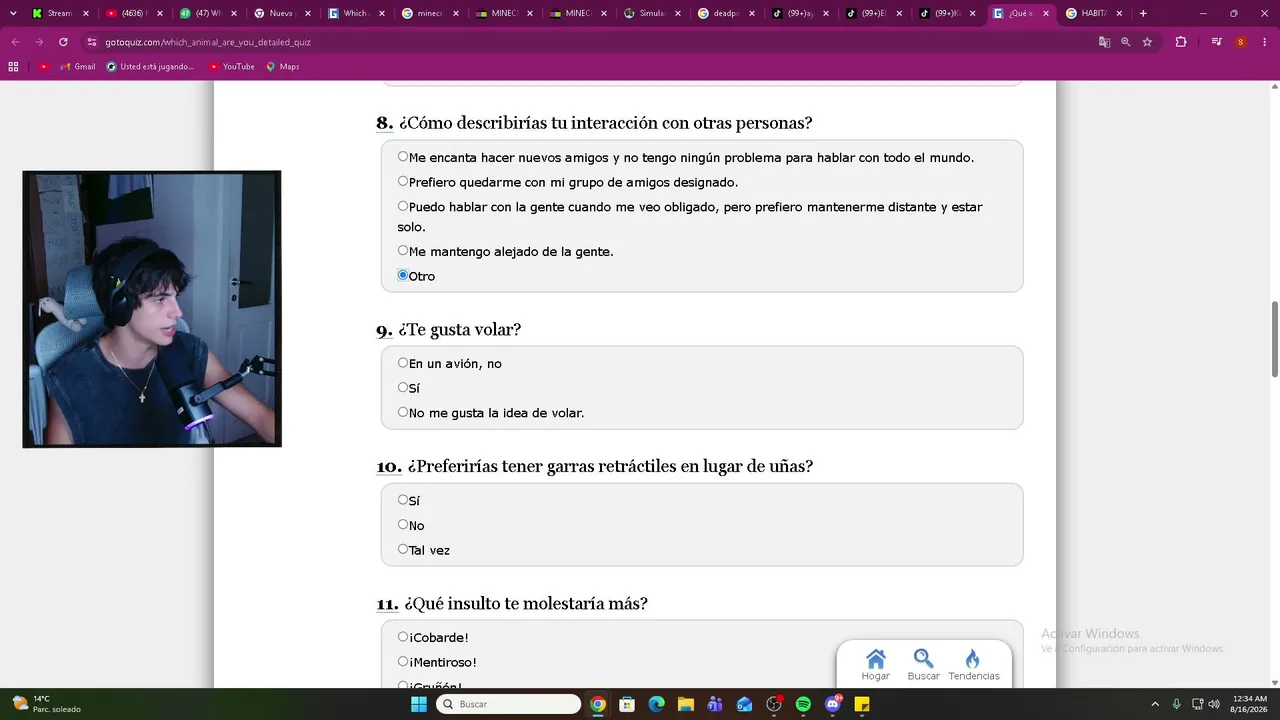Close the active '¿Qué a' tab
Viewport: 1280px width, 720px height.
[1046, 13]
